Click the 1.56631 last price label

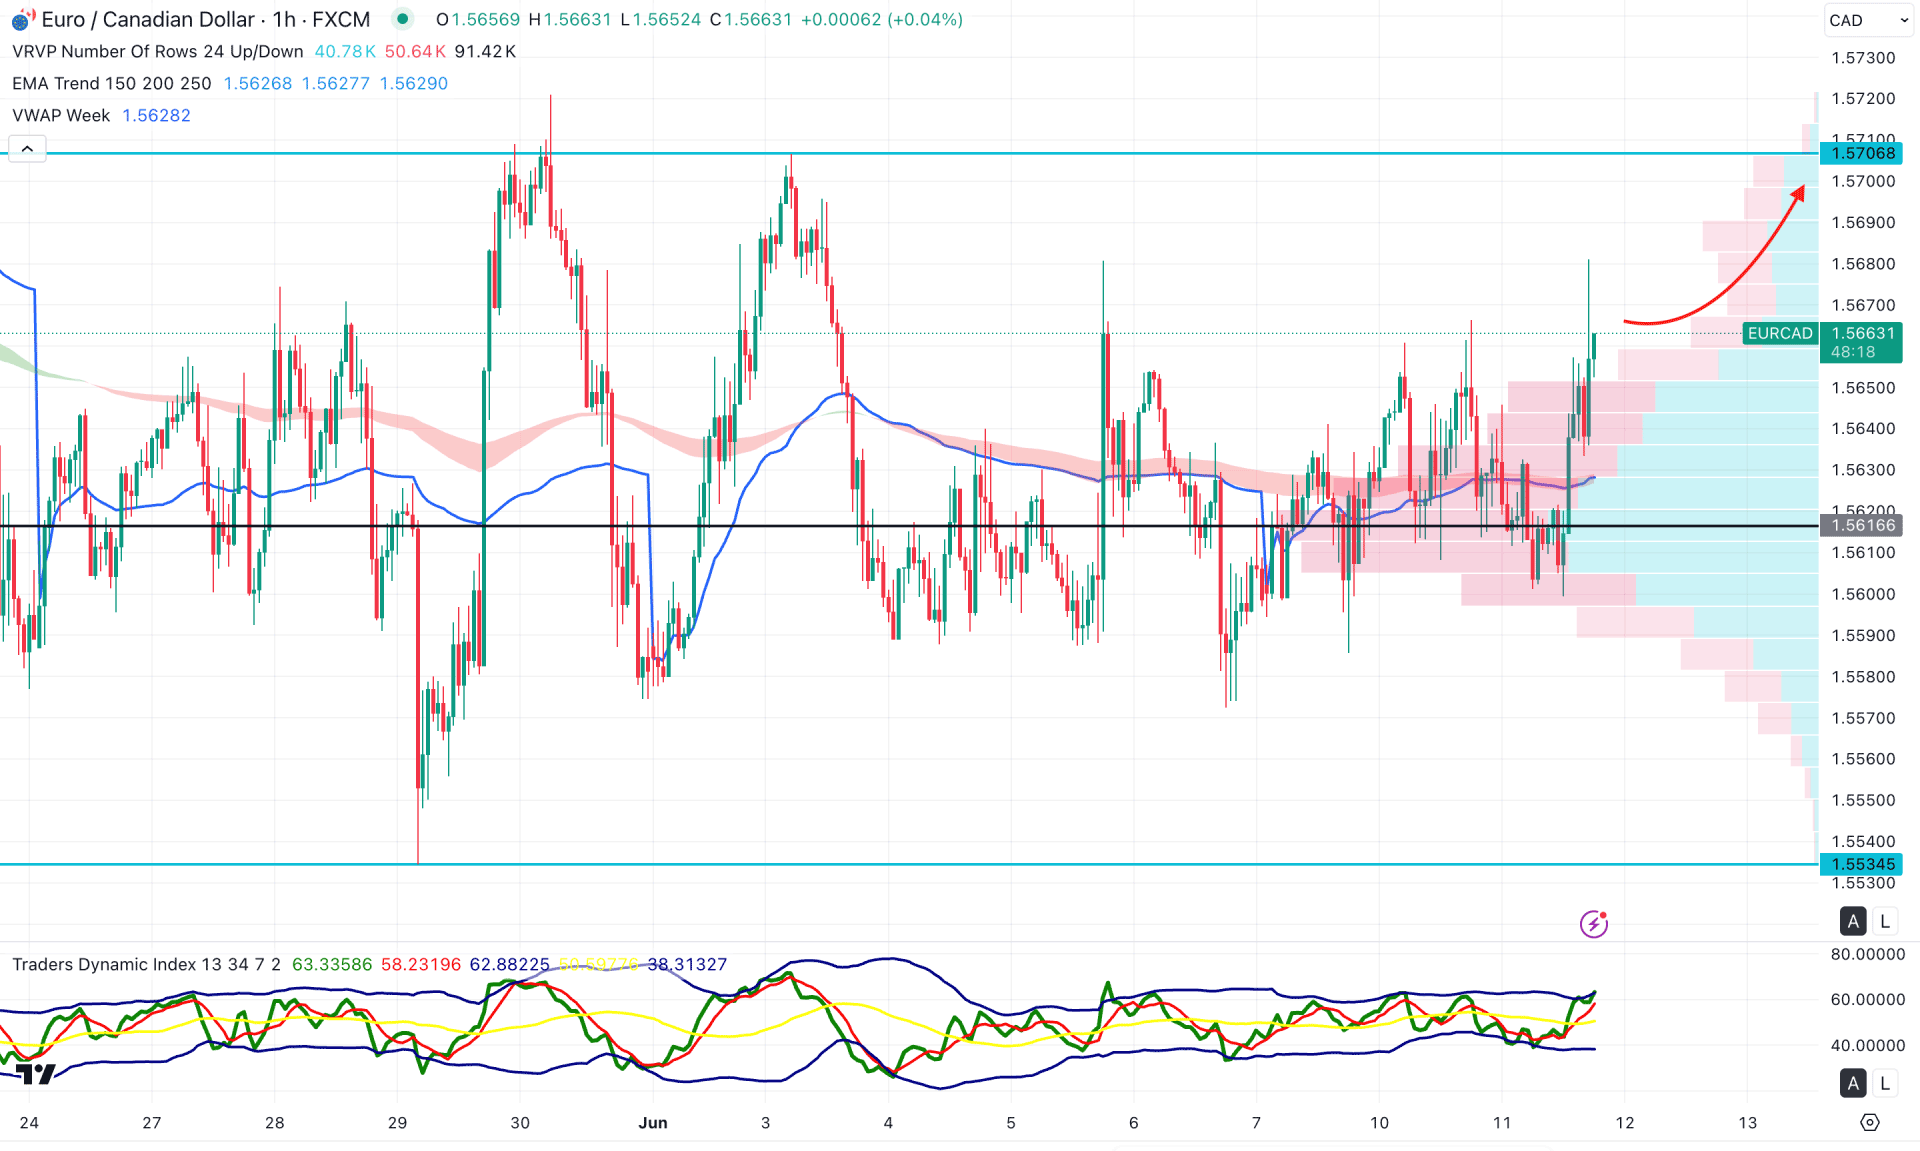1863,333
